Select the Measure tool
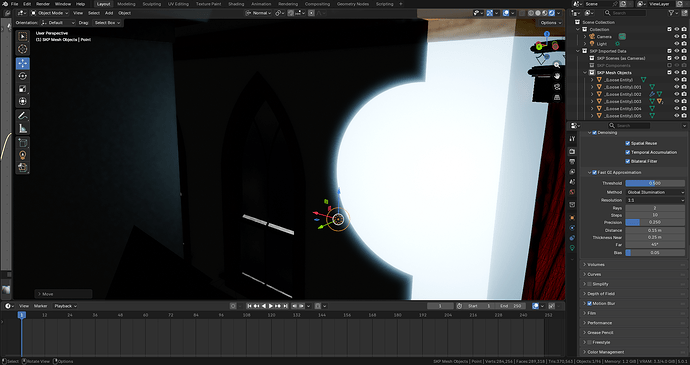 coord(23,129)
